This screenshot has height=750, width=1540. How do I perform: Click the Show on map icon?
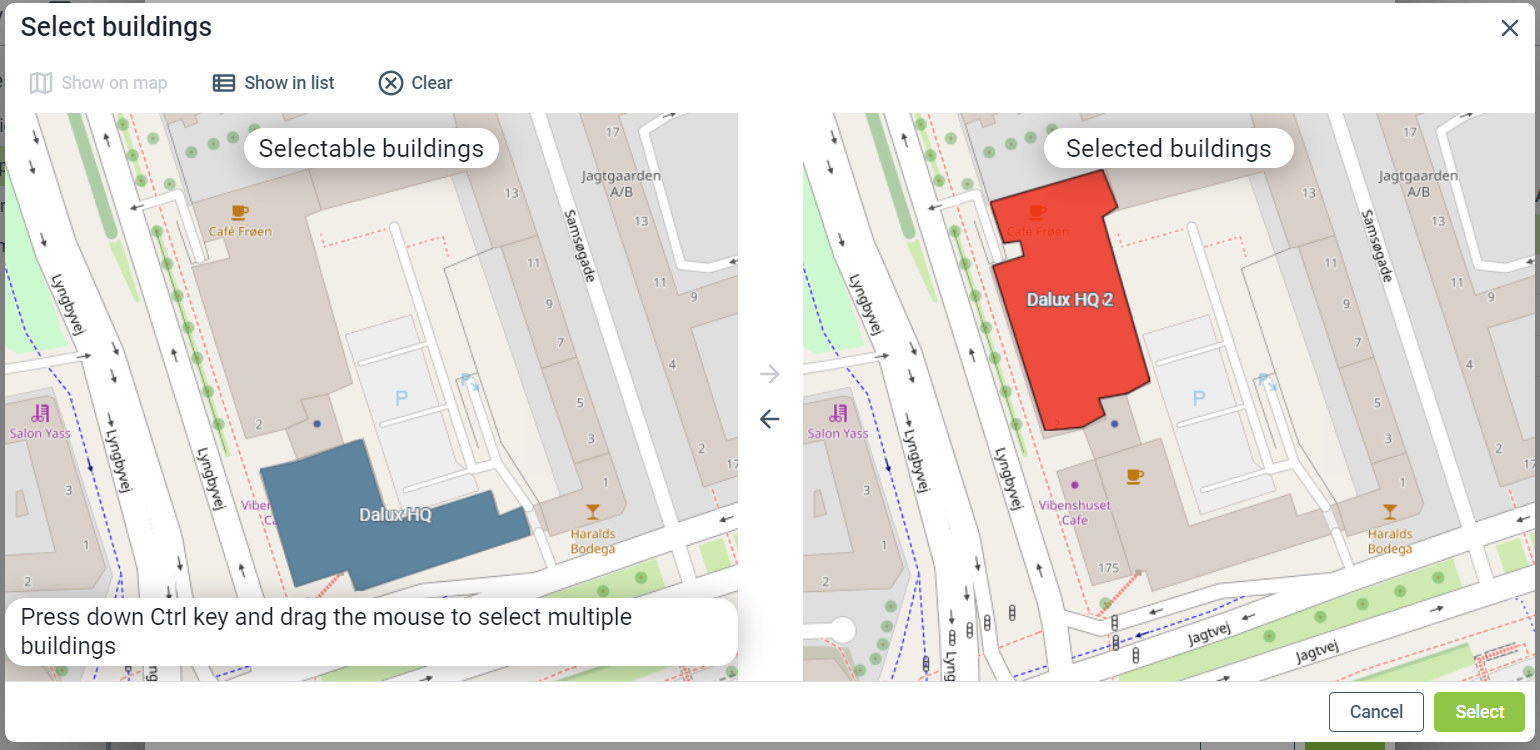(41, 83)
